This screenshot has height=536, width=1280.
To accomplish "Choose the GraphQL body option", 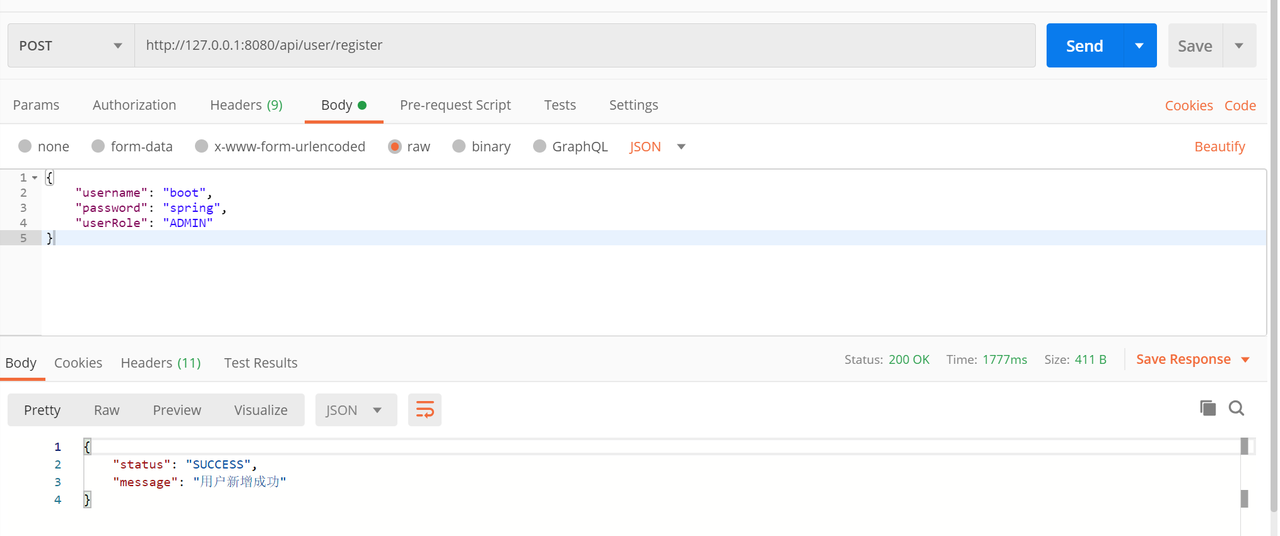I will tap(540, 147).
